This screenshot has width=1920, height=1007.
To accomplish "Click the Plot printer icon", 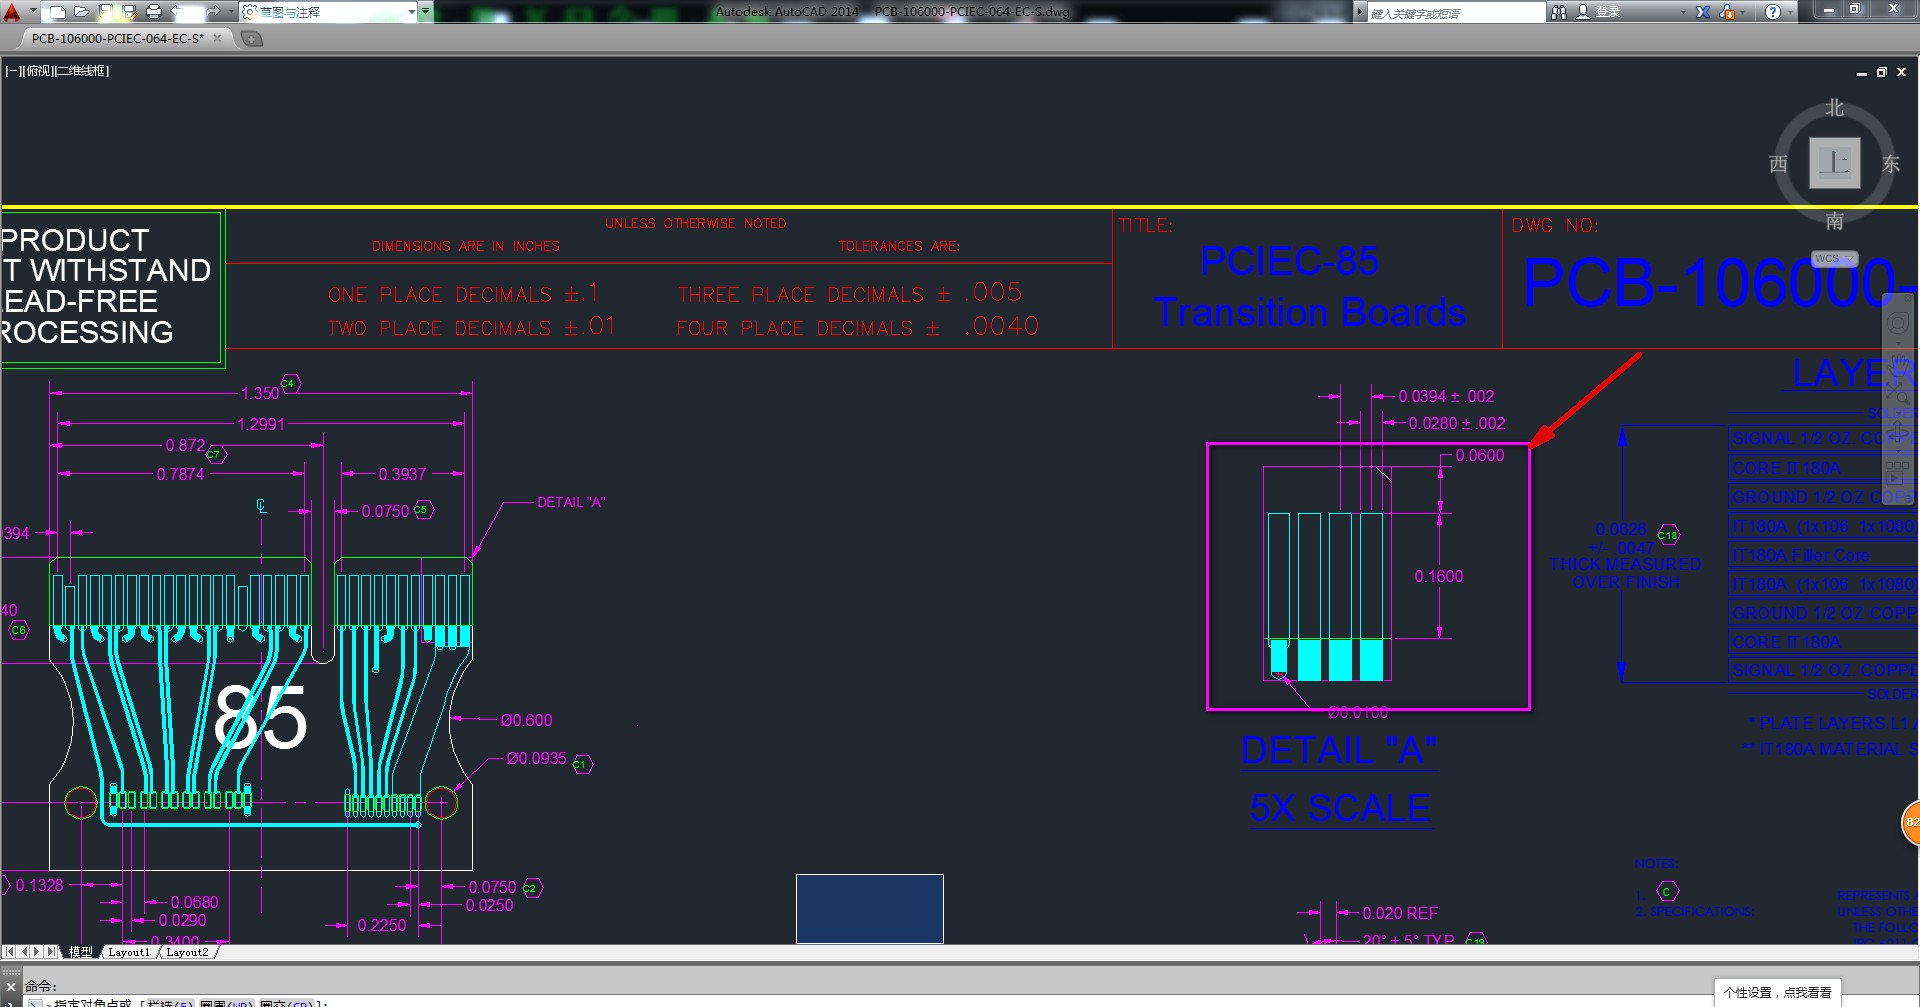I will coord(154,12).
